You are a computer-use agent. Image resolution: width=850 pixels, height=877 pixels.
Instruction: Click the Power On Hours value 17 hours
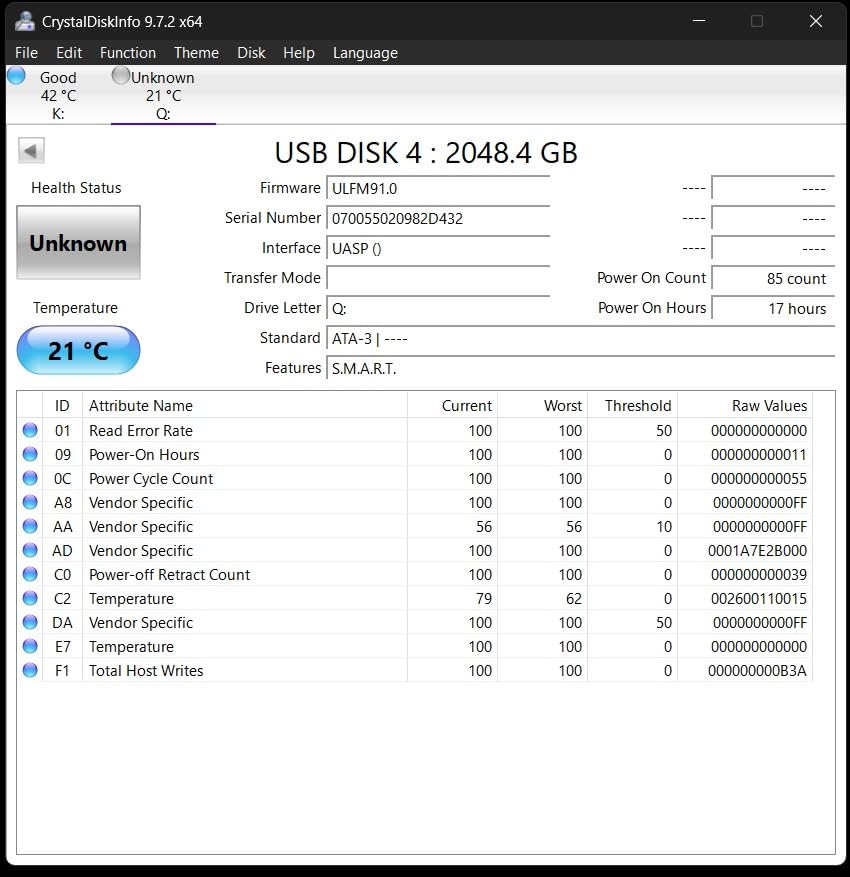click(773, 308)
